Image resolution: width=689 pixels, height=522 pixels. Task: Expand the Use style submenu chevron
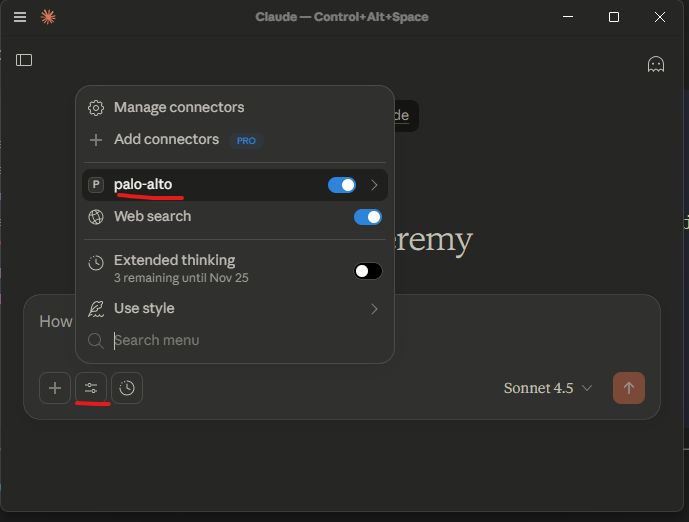[375, 309]
